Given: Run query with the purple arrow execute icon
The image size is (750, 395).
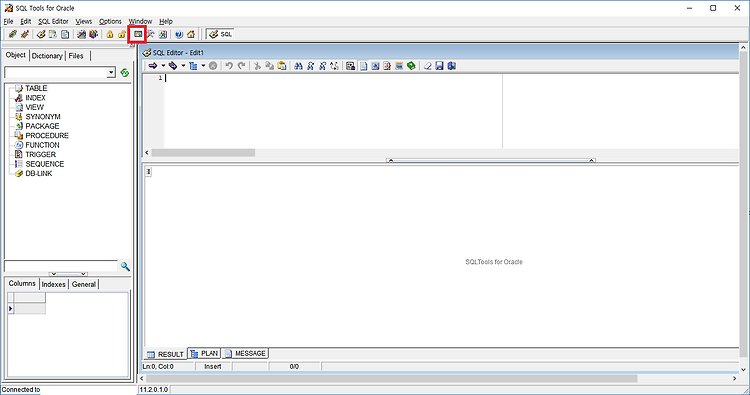Looking at the screenshot, I should coord(153,66).
